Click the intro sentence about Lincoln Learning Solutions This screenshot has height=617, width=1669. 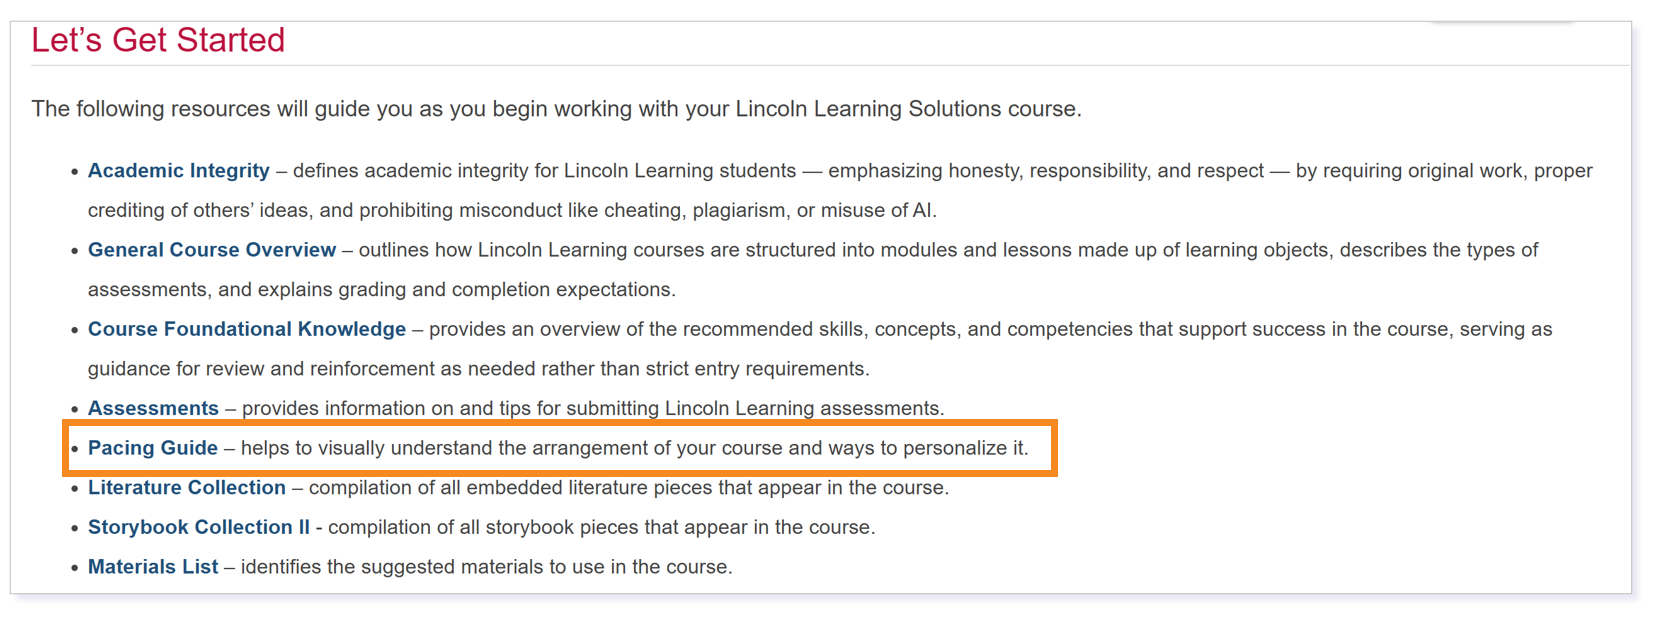556,109
